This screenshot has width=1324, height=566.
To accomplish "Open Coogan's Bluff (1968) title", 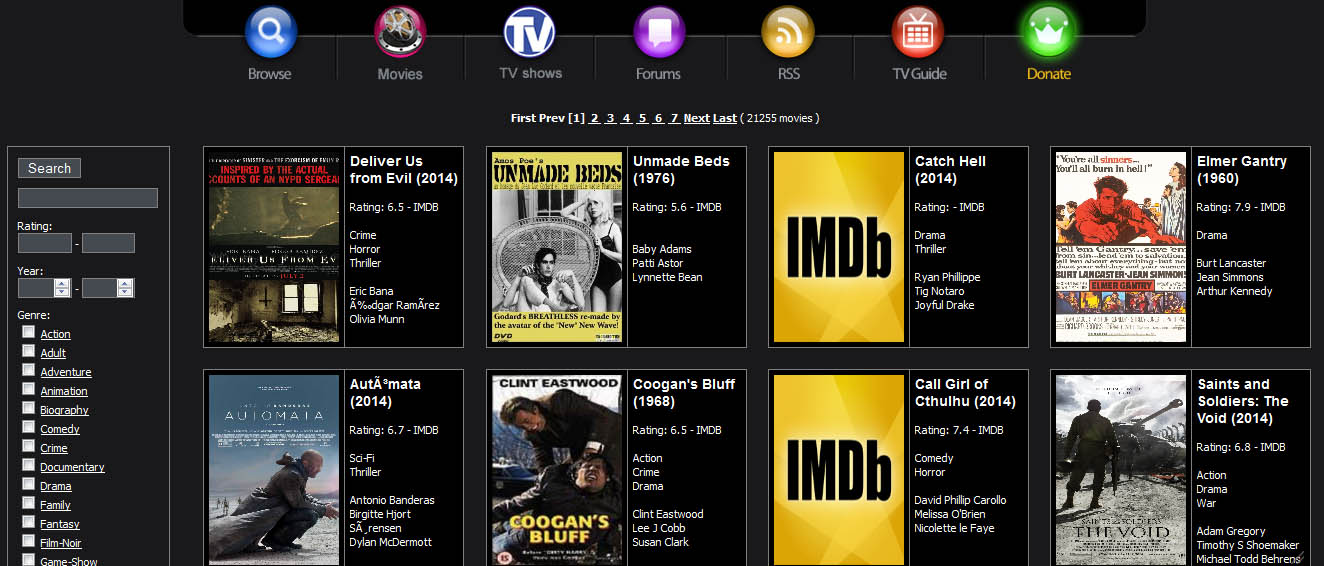I will (x=684, y=393).
